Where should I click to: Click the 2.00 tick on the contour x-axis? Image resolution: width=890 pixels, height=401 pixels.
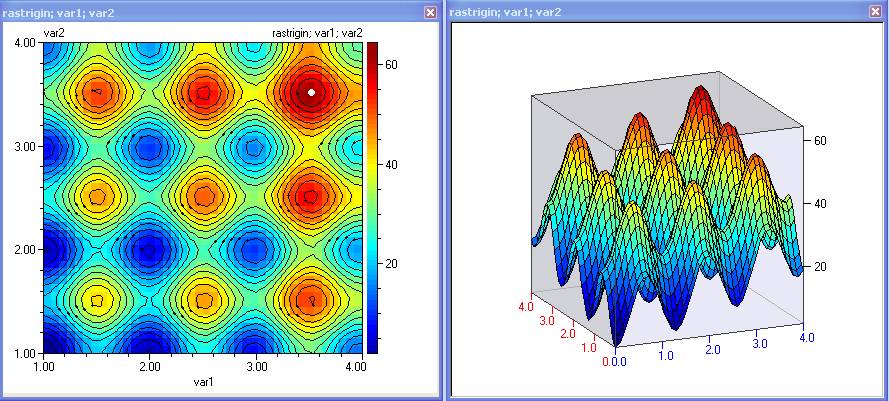(x=149, y=367)
